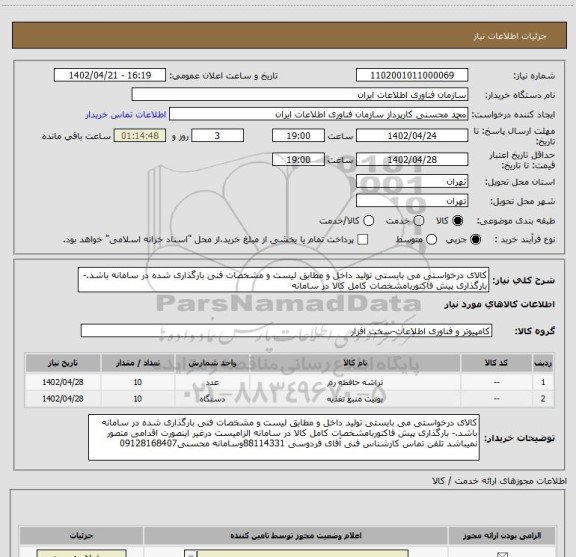Click unit cell عدد in row 1
The width and height of the screenshot is (576, 557).
[x=212, y=382]
